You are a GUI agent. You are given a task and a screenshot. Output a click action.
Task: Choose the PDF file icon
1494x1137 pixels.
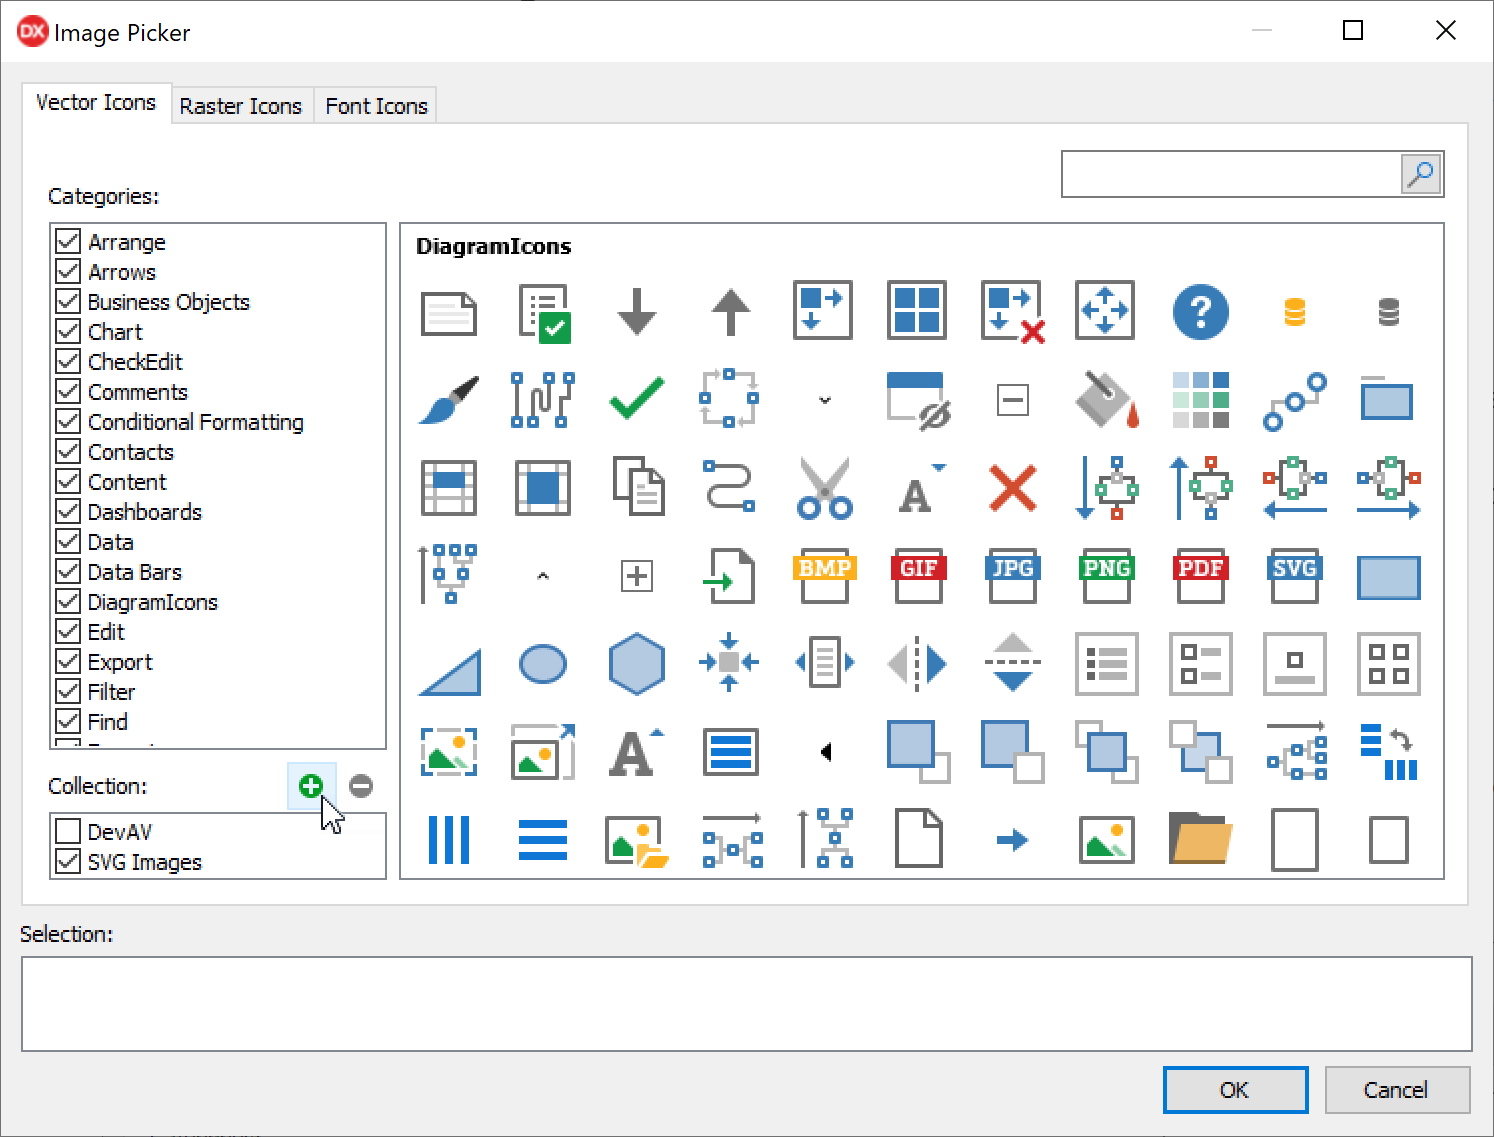(1200, 576)
